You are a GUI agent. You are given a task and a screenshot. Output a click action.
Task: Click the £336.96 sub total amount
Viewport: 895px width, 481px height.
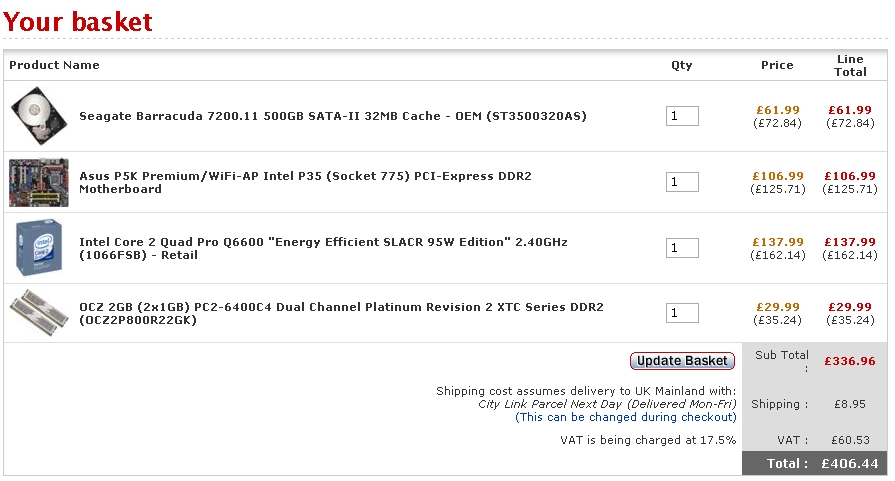850,361
